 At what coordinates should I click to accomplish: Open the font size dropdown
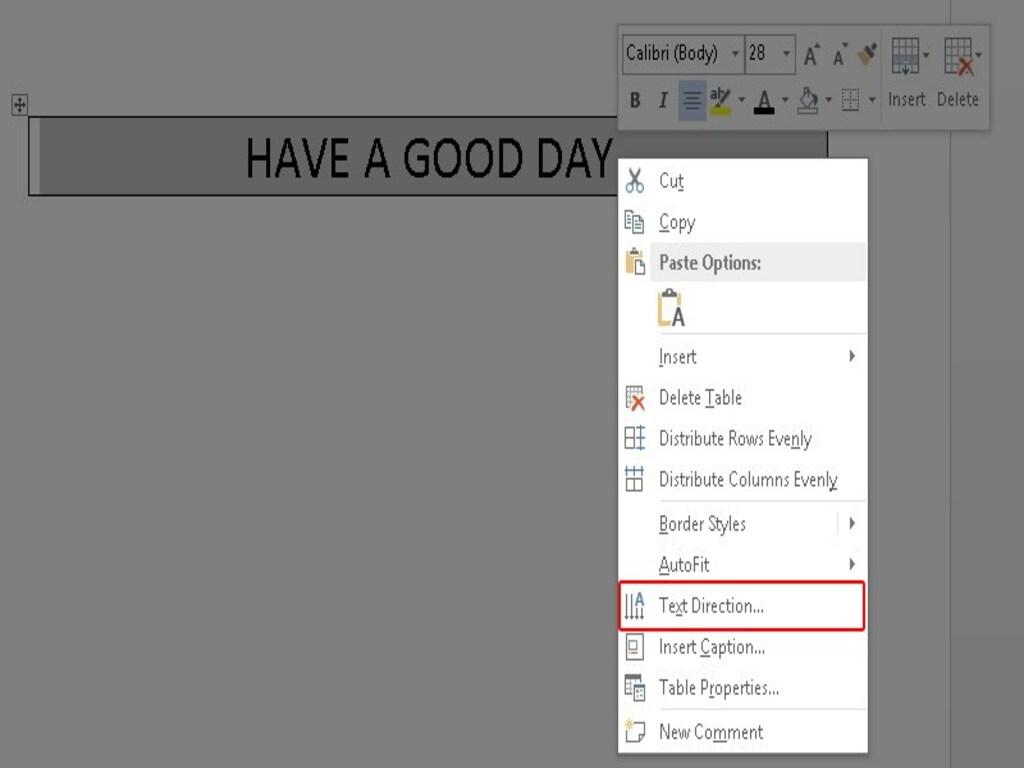(786, 54)
